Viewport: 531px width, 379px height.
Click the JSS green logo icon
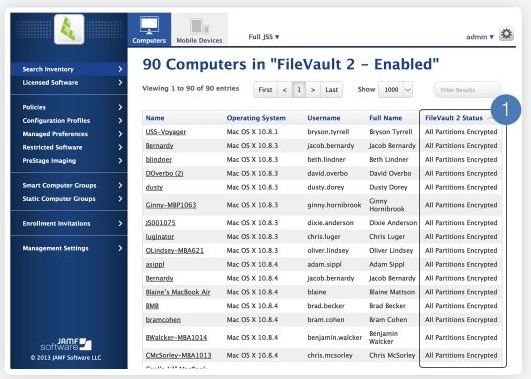pyautogui.click(x=69, y=29)
